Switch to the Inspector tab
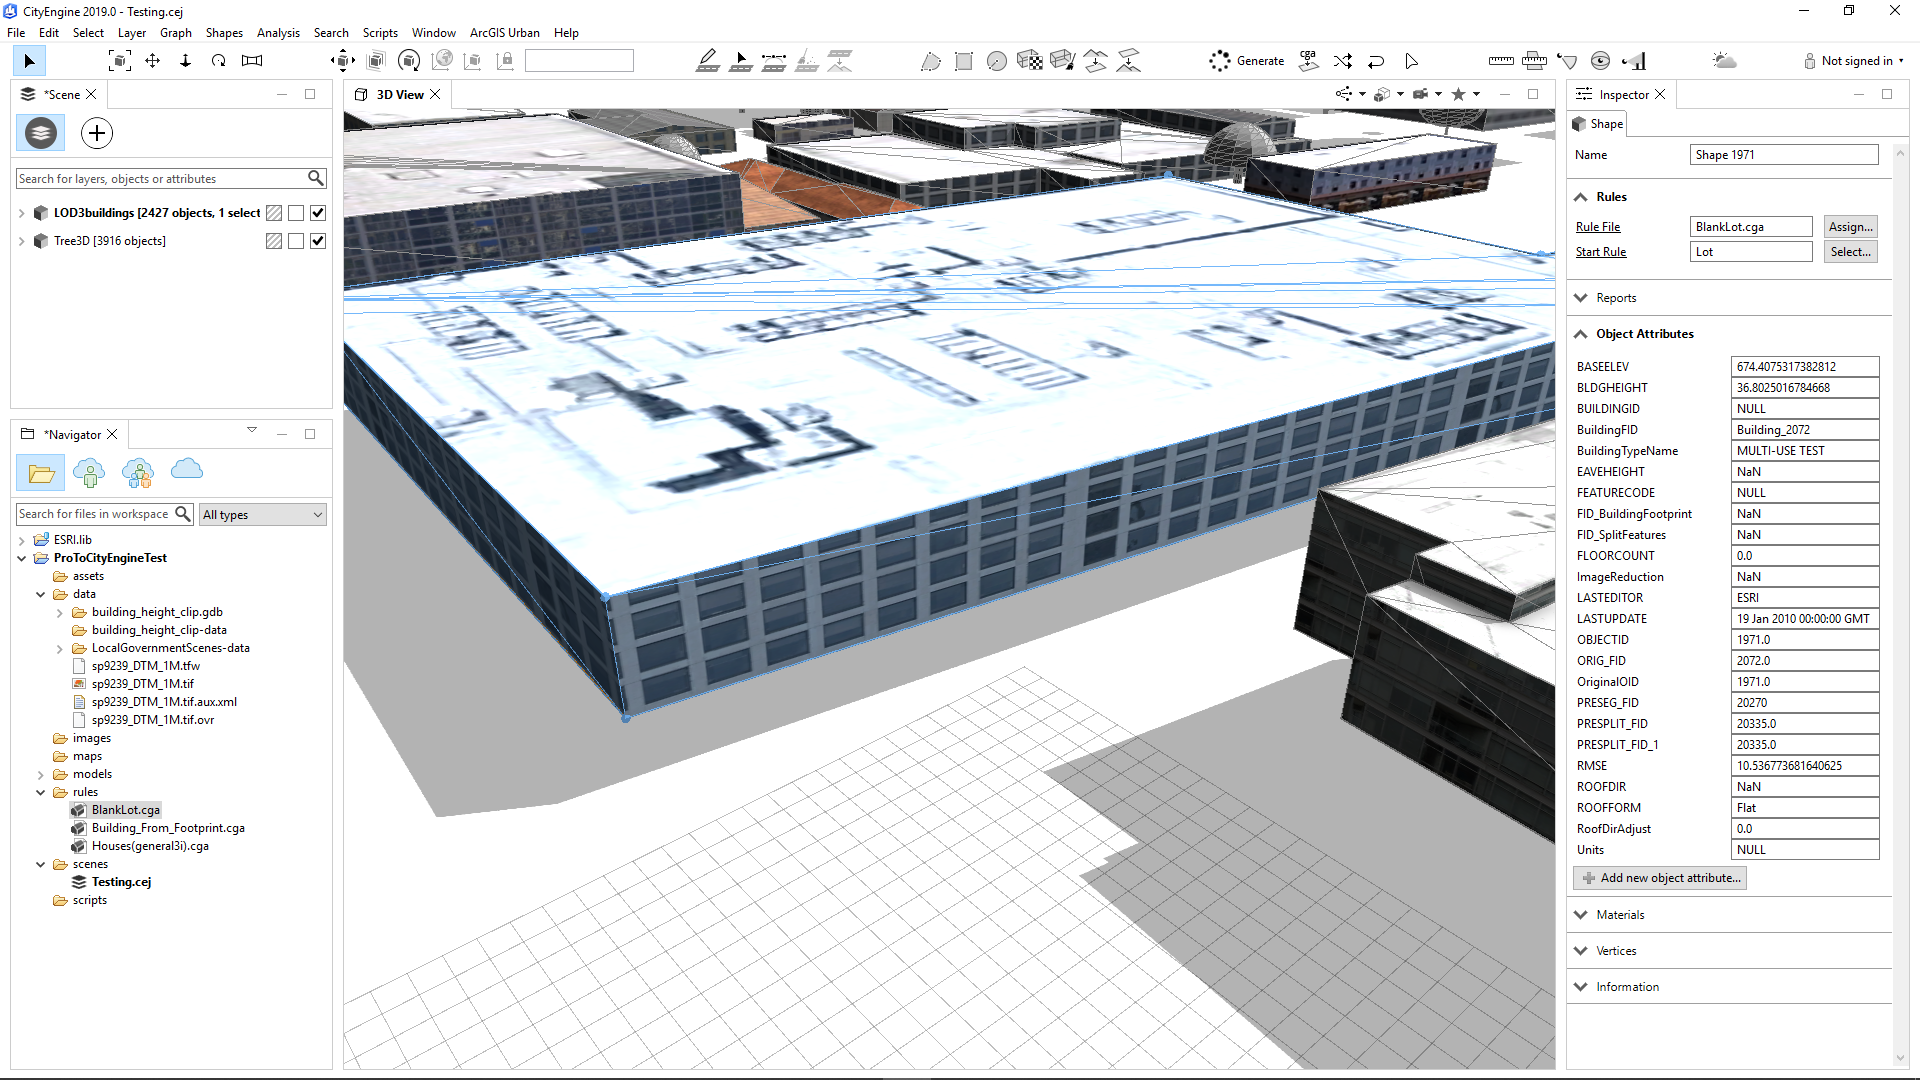Viewport: 1920px width, 1080px height. (1622, 95)
